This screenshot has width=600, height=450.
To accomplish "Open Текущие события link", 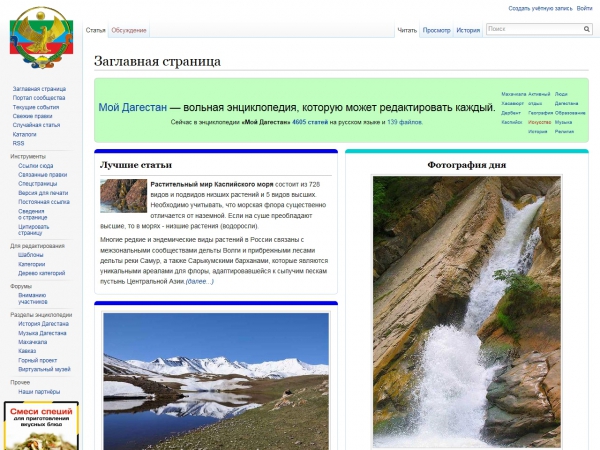I will coord(36,107).
